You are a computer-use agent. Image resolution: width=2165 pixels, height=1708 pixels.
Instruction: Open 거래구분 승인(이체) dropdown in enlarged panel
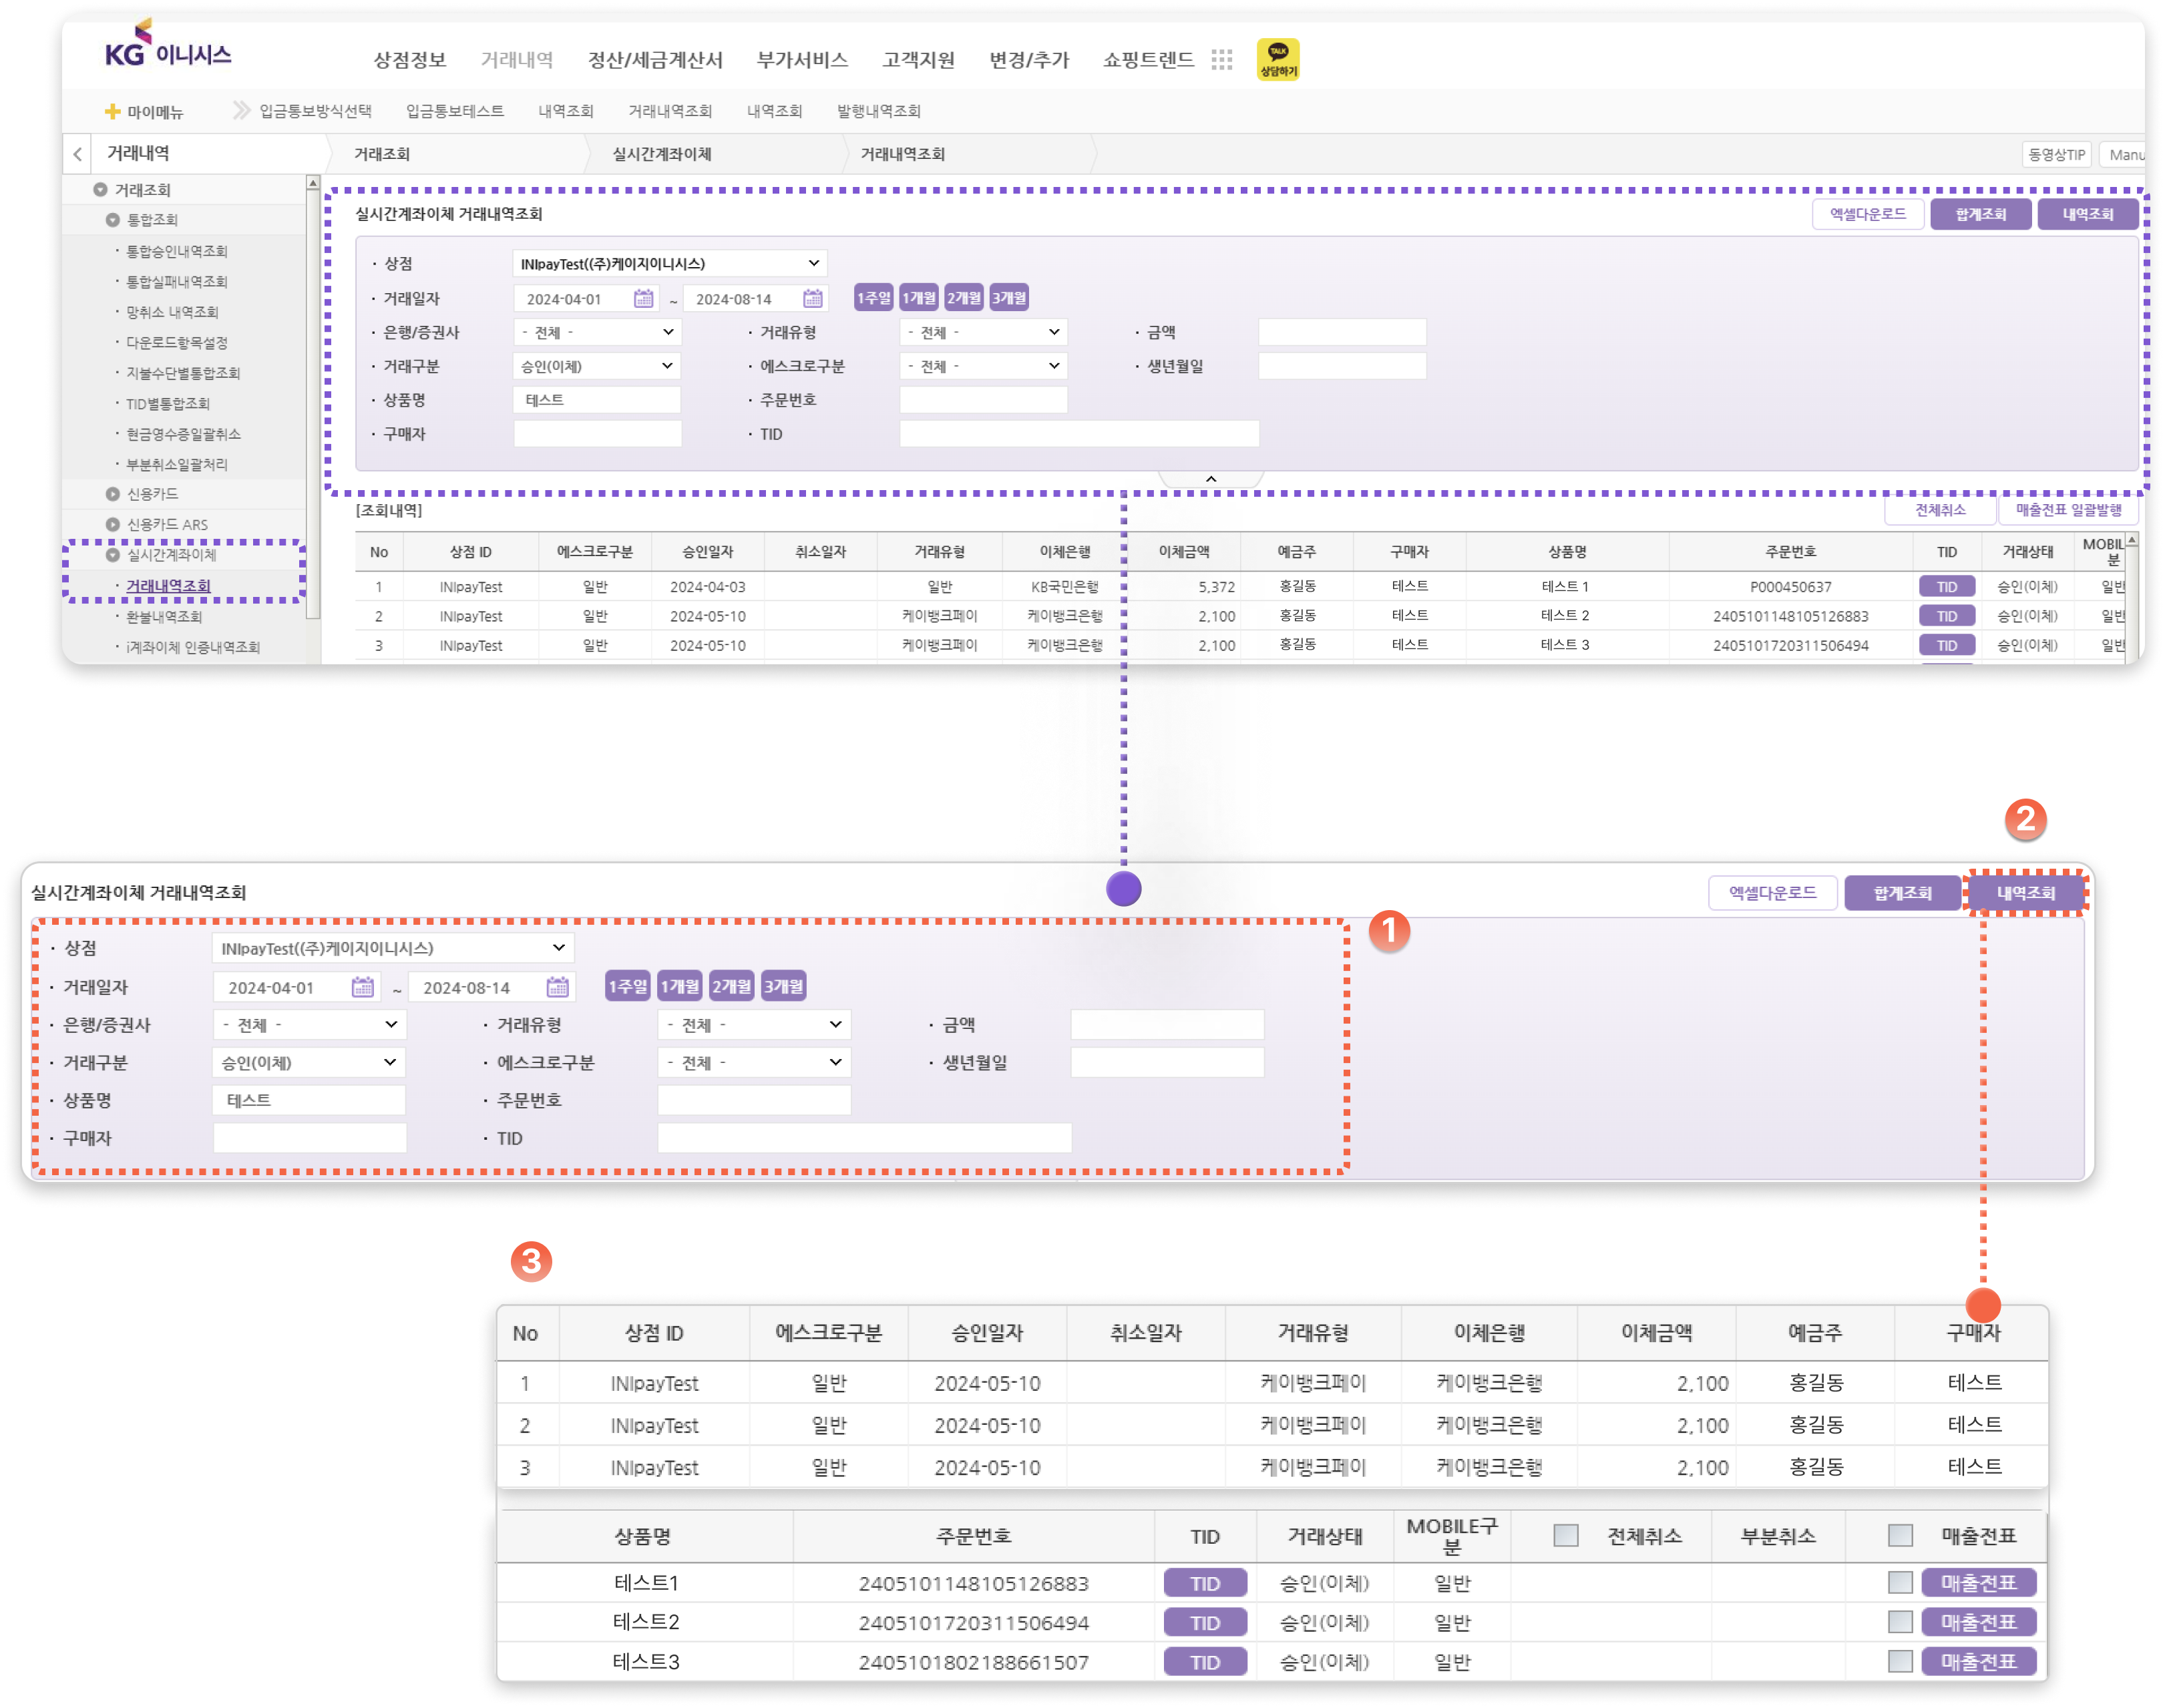tap(309, 1062)
